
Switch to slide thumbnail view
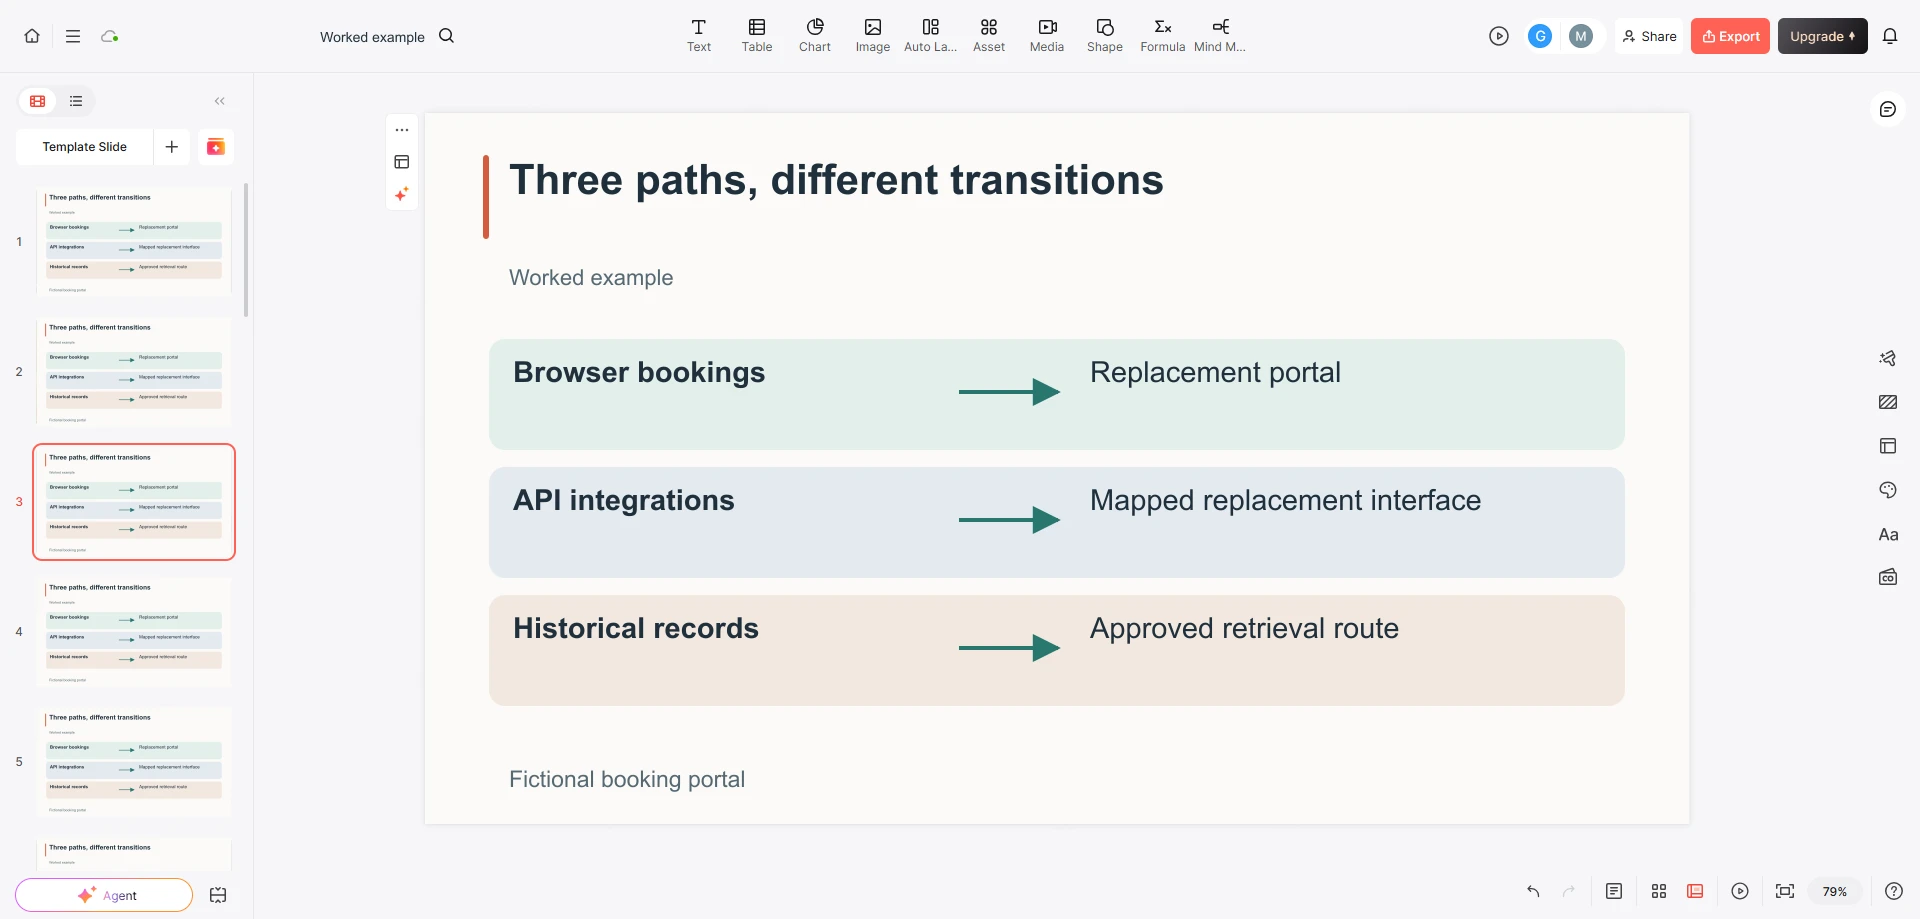click(38, 101)
